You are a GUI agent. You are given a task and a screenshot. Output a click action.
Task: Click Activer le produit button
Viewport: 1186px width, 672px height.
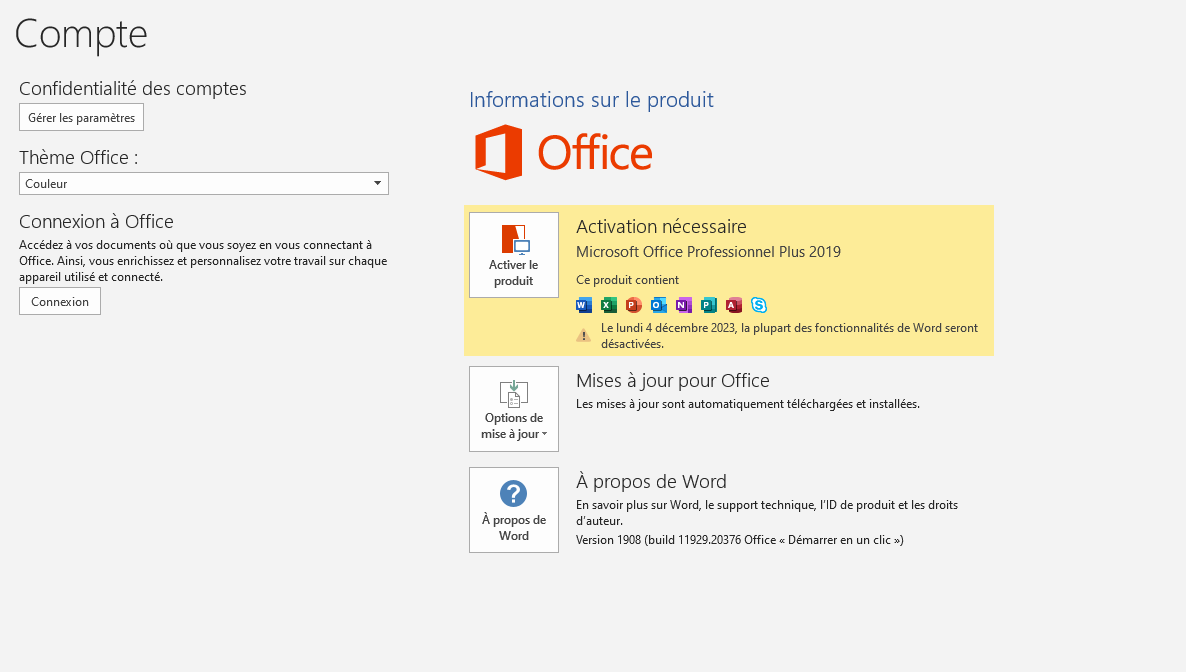(514, 255)
